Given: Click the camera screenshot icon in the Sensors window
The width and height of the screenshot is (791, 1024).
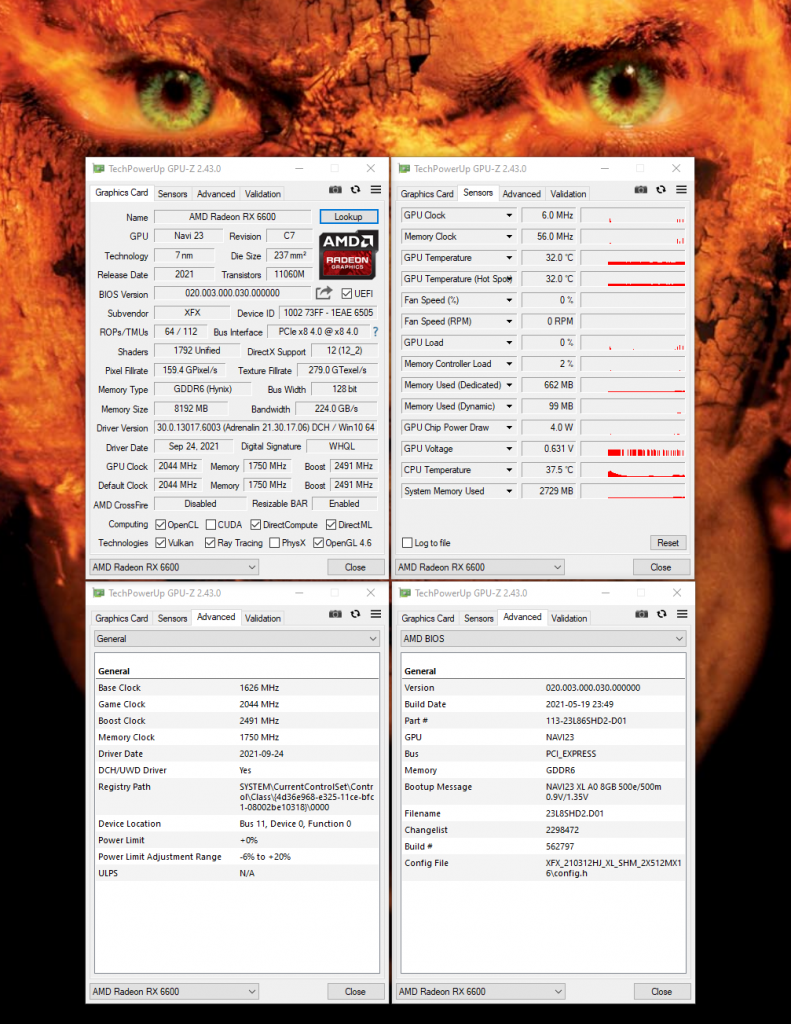Looking at the screenshot, I should tap(641, 189).
